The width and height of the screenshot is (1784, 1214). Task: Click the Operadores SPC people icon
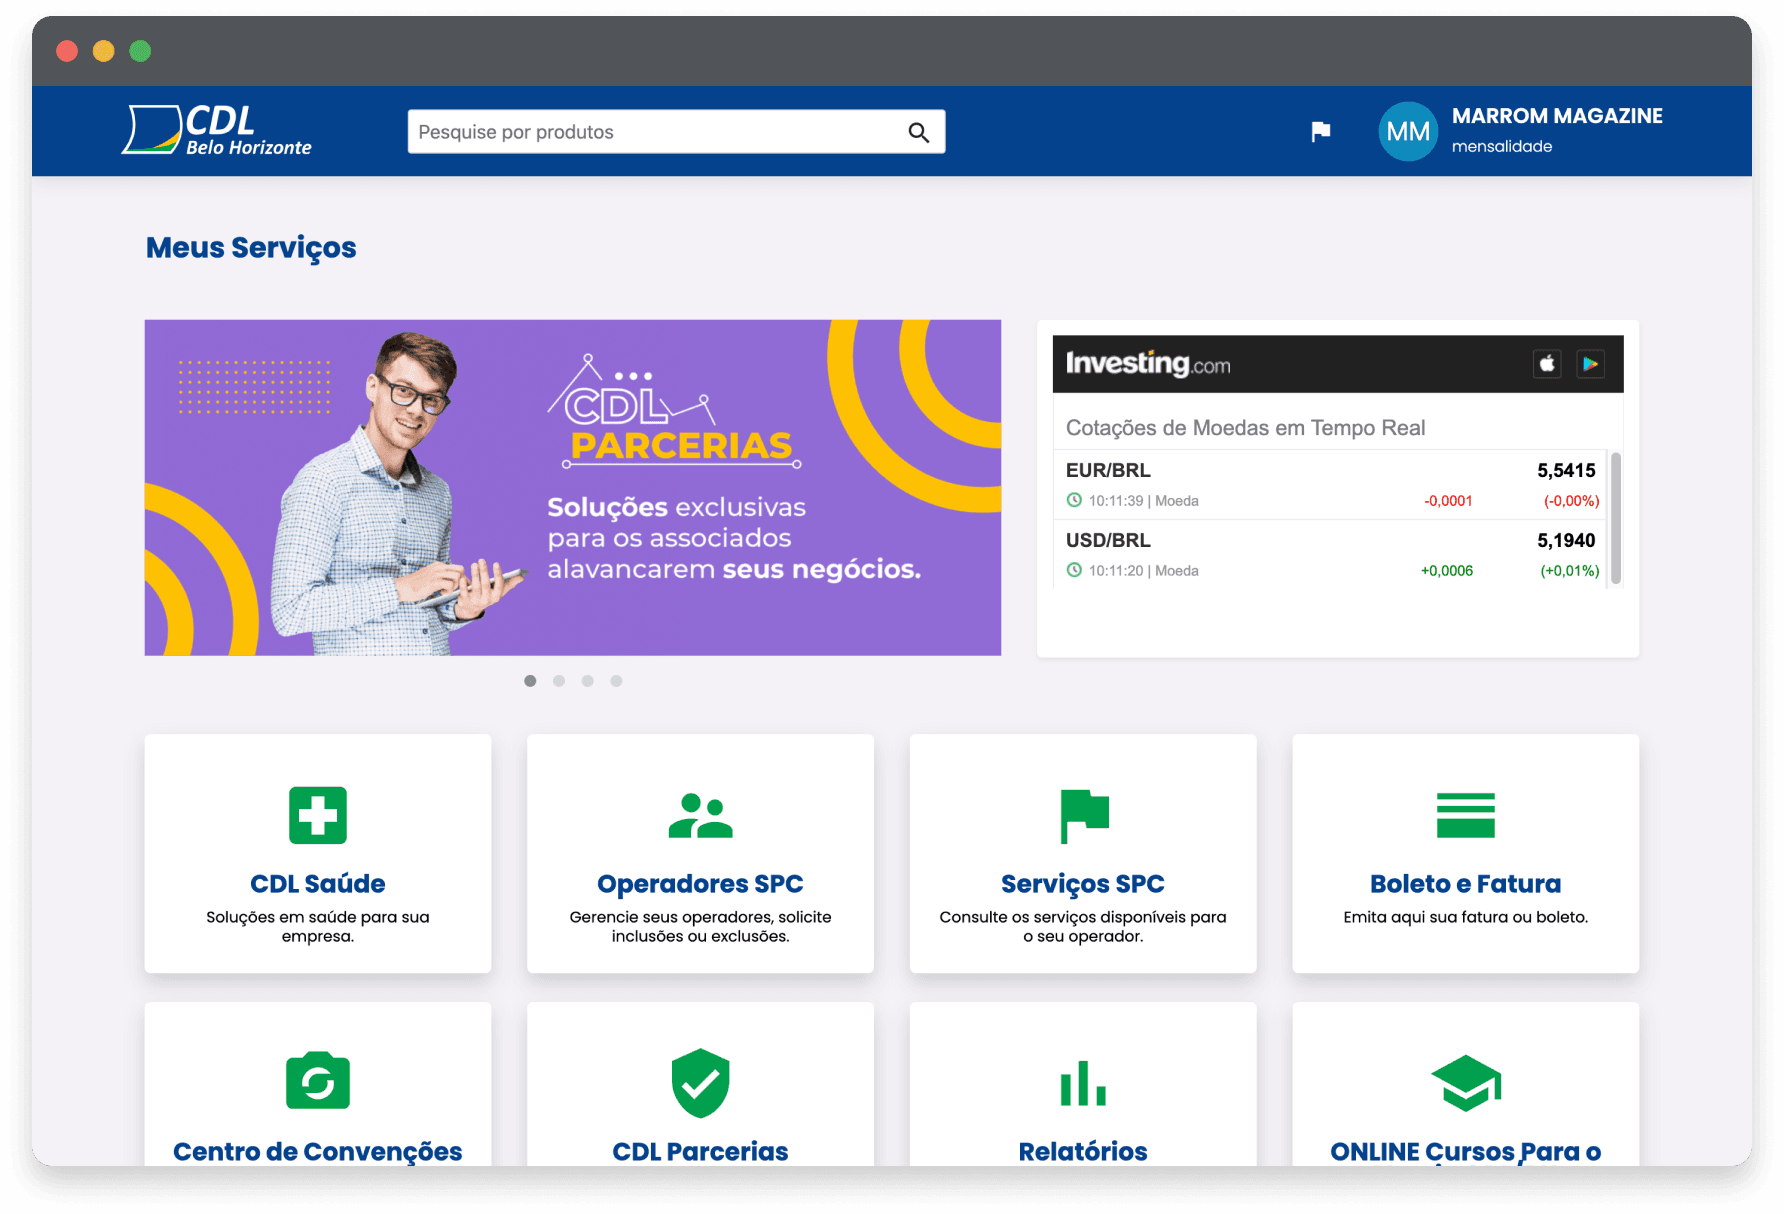pos(700,815)
